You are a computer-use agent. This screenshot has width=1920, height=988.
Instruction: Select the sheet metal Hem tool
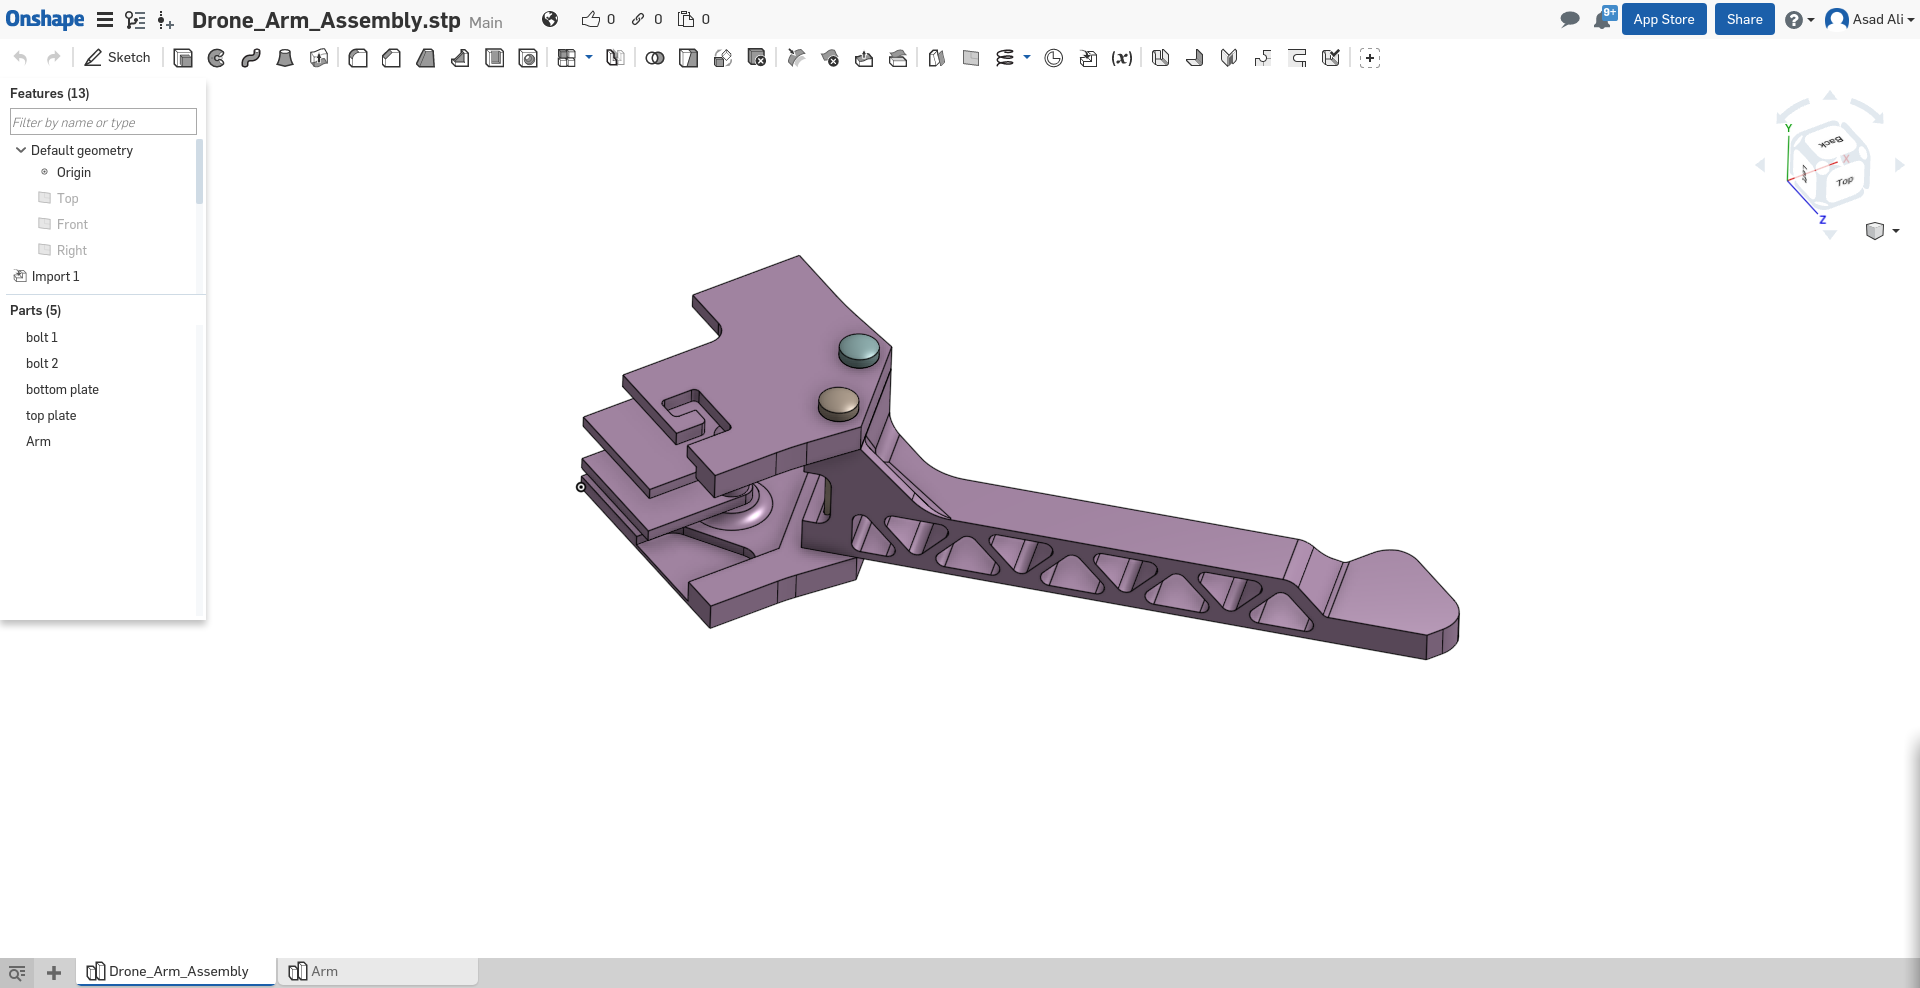1229,58
